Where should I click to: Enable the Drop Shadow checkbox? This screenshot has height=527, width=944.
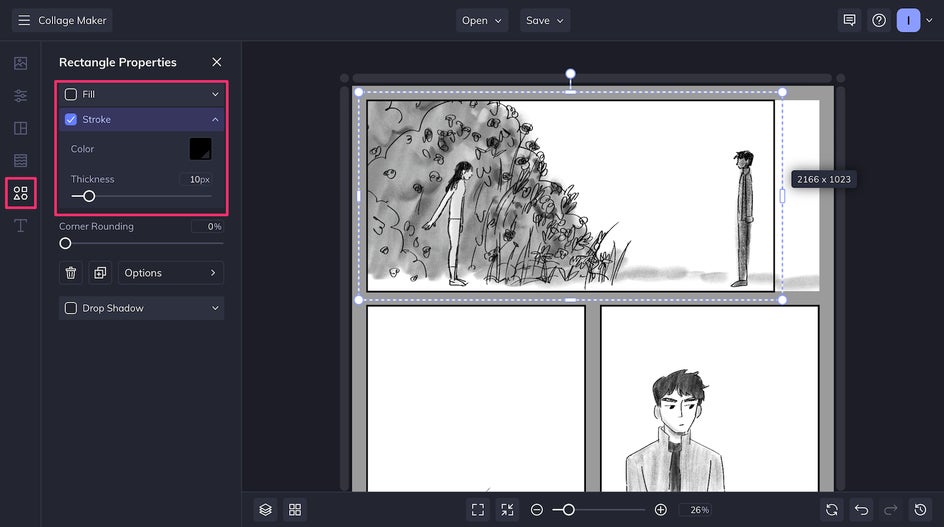[x=71, y=308]
